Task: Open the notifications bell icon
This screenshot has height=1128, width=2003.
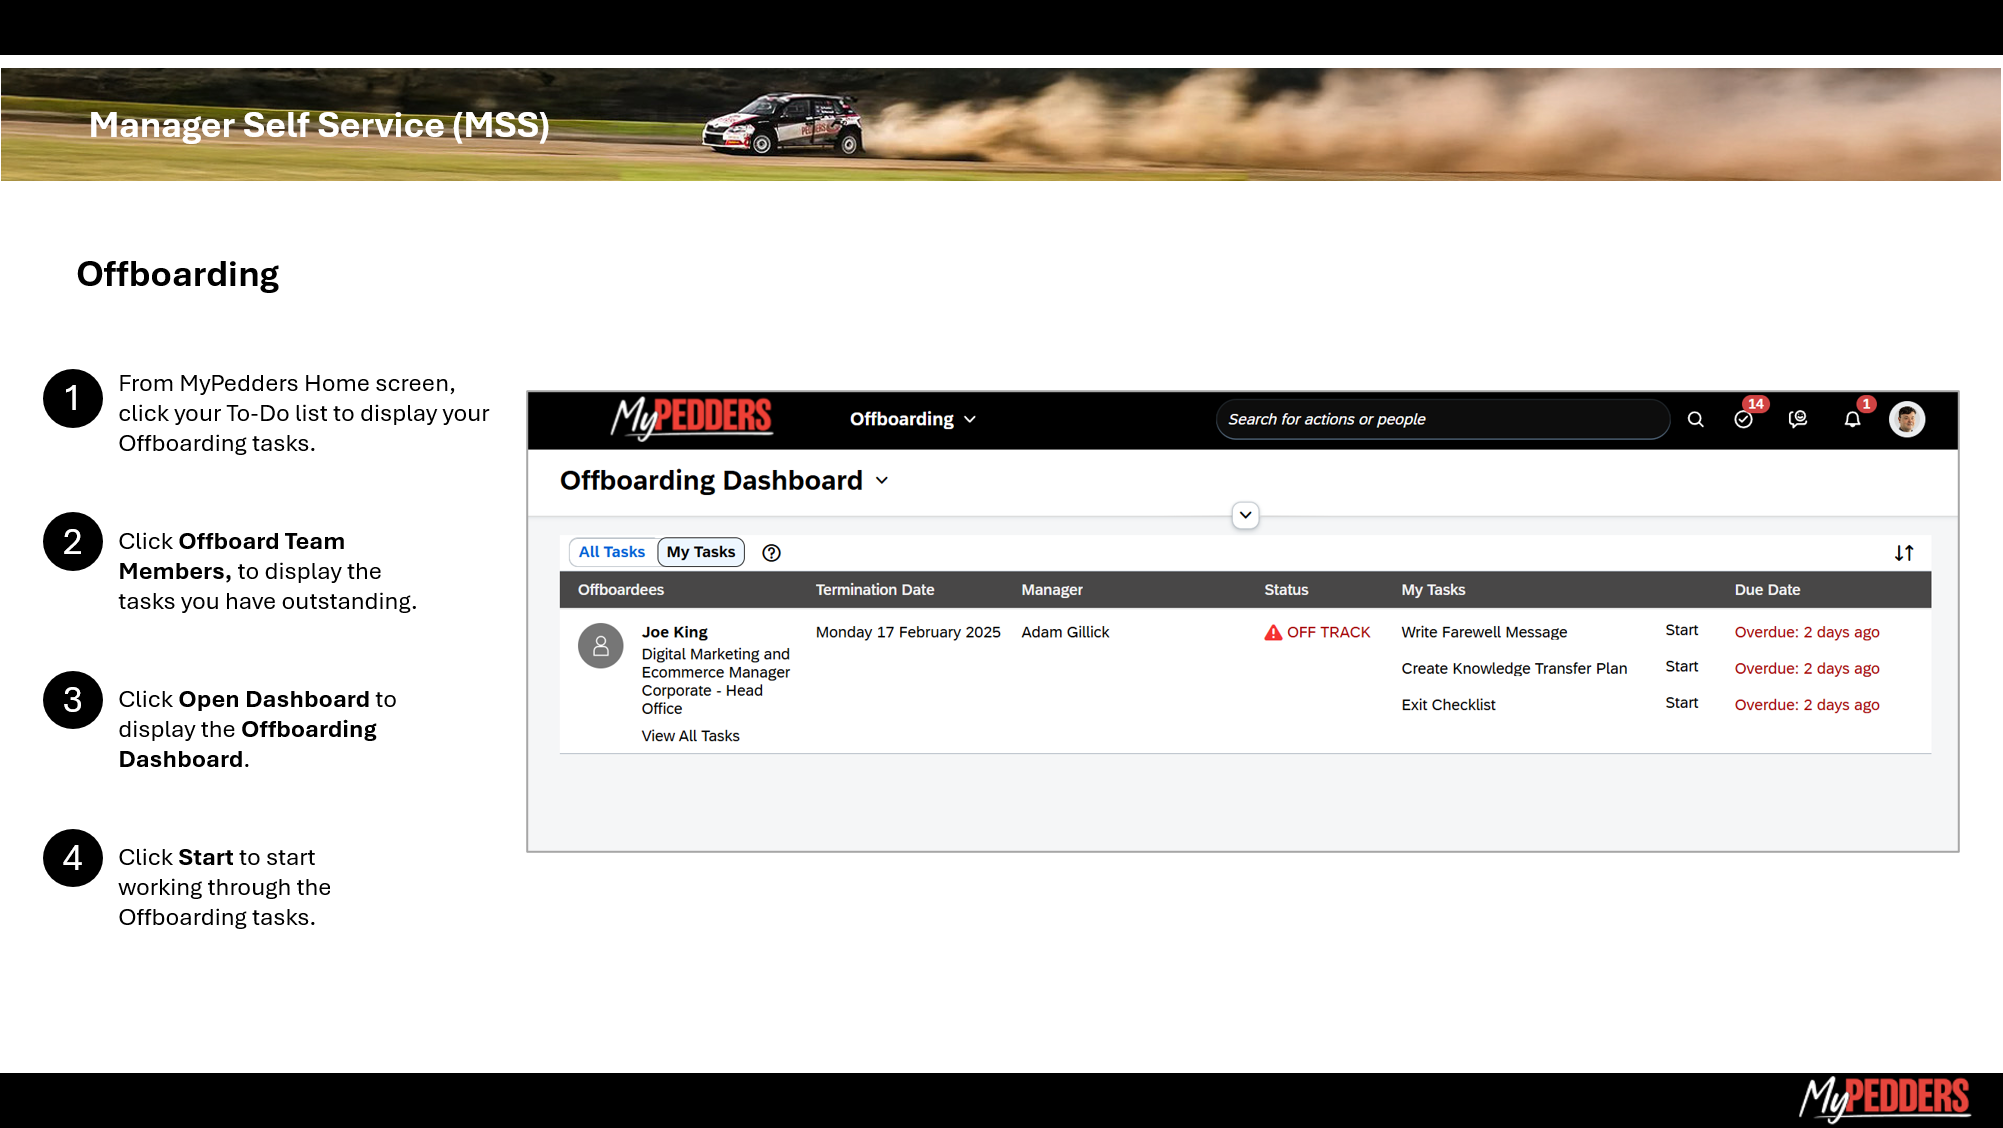Action: tap(1852, 420)
